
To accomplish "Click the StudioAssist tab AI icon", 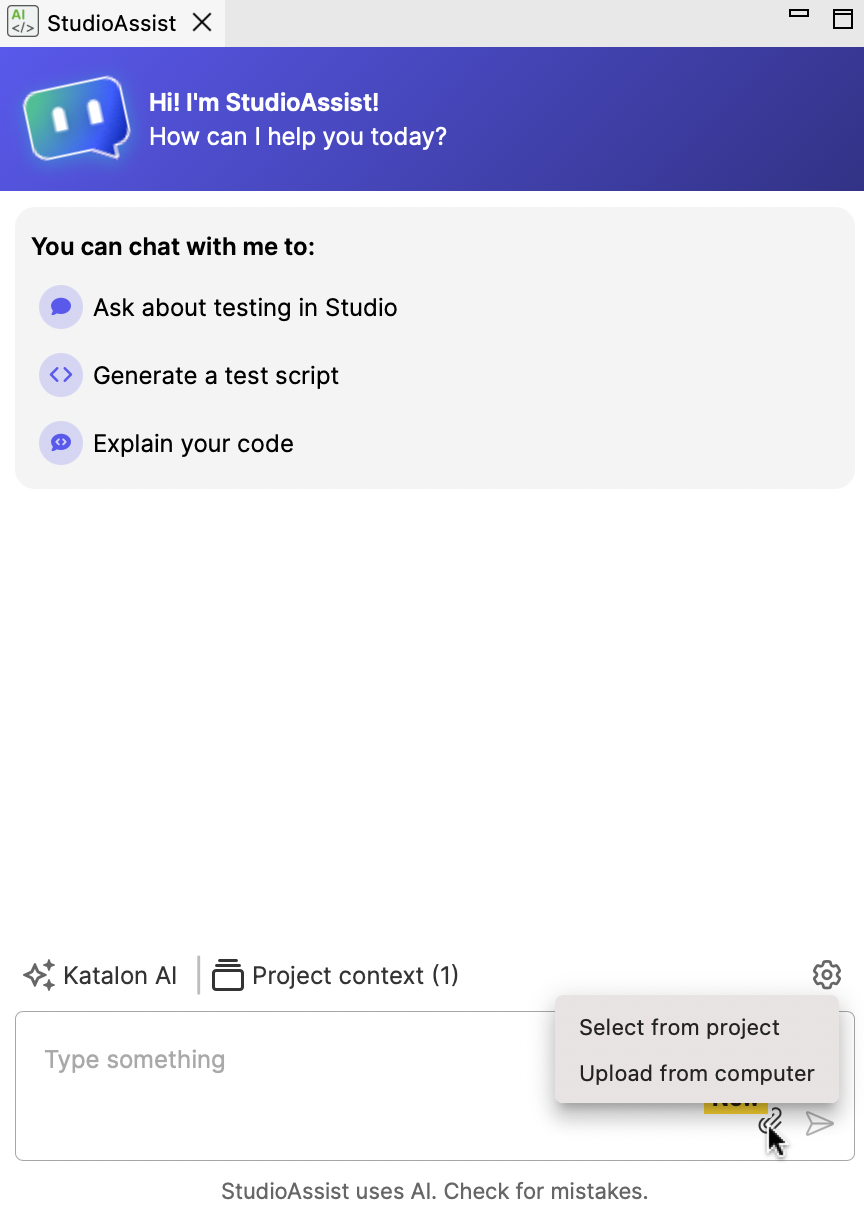I will click(x=22, y=22).
